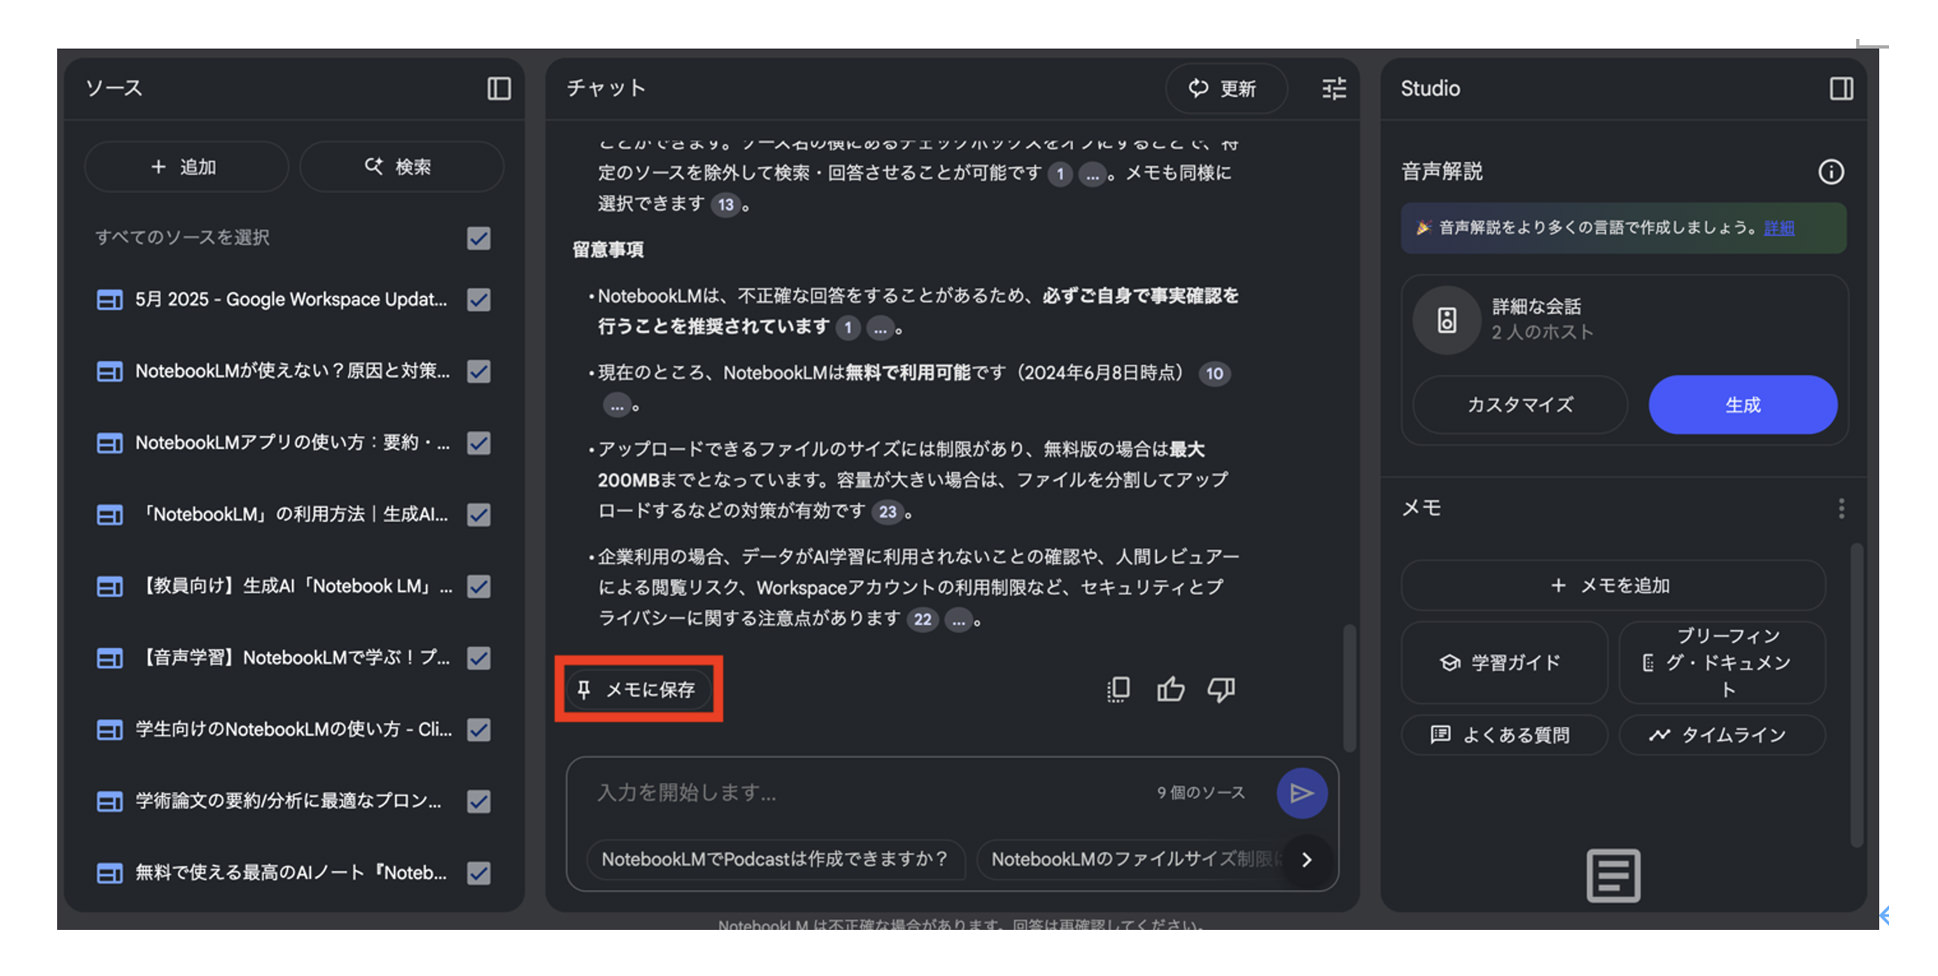Send the message with the arrow icon

1302,792
